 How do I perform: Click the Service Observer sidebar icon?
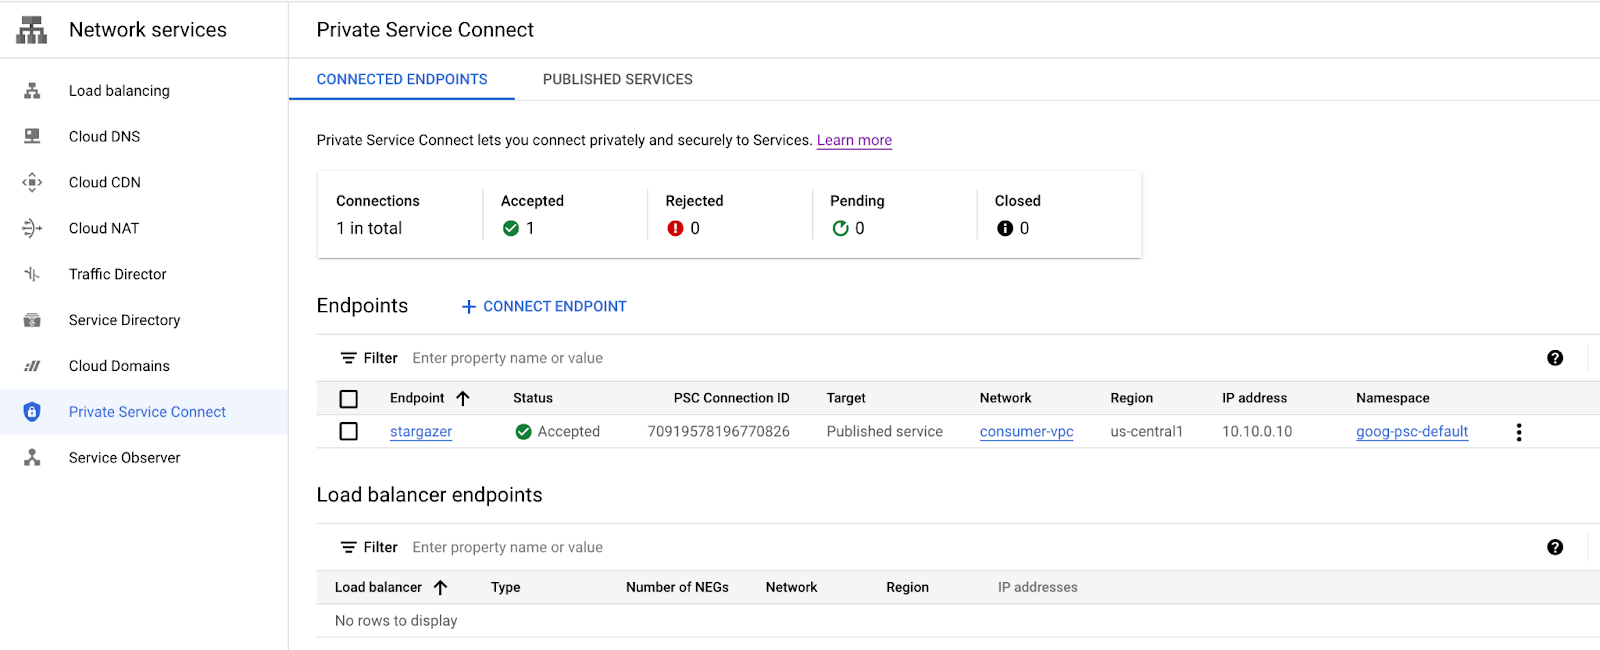click(32, 458)
